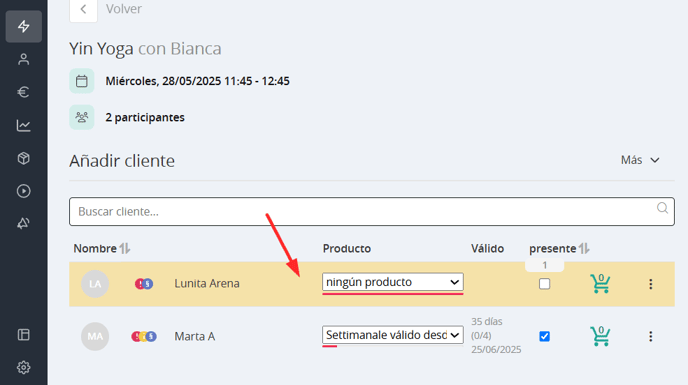
Task: Click the Buscar cliente search field
Action: click(372, 212)
